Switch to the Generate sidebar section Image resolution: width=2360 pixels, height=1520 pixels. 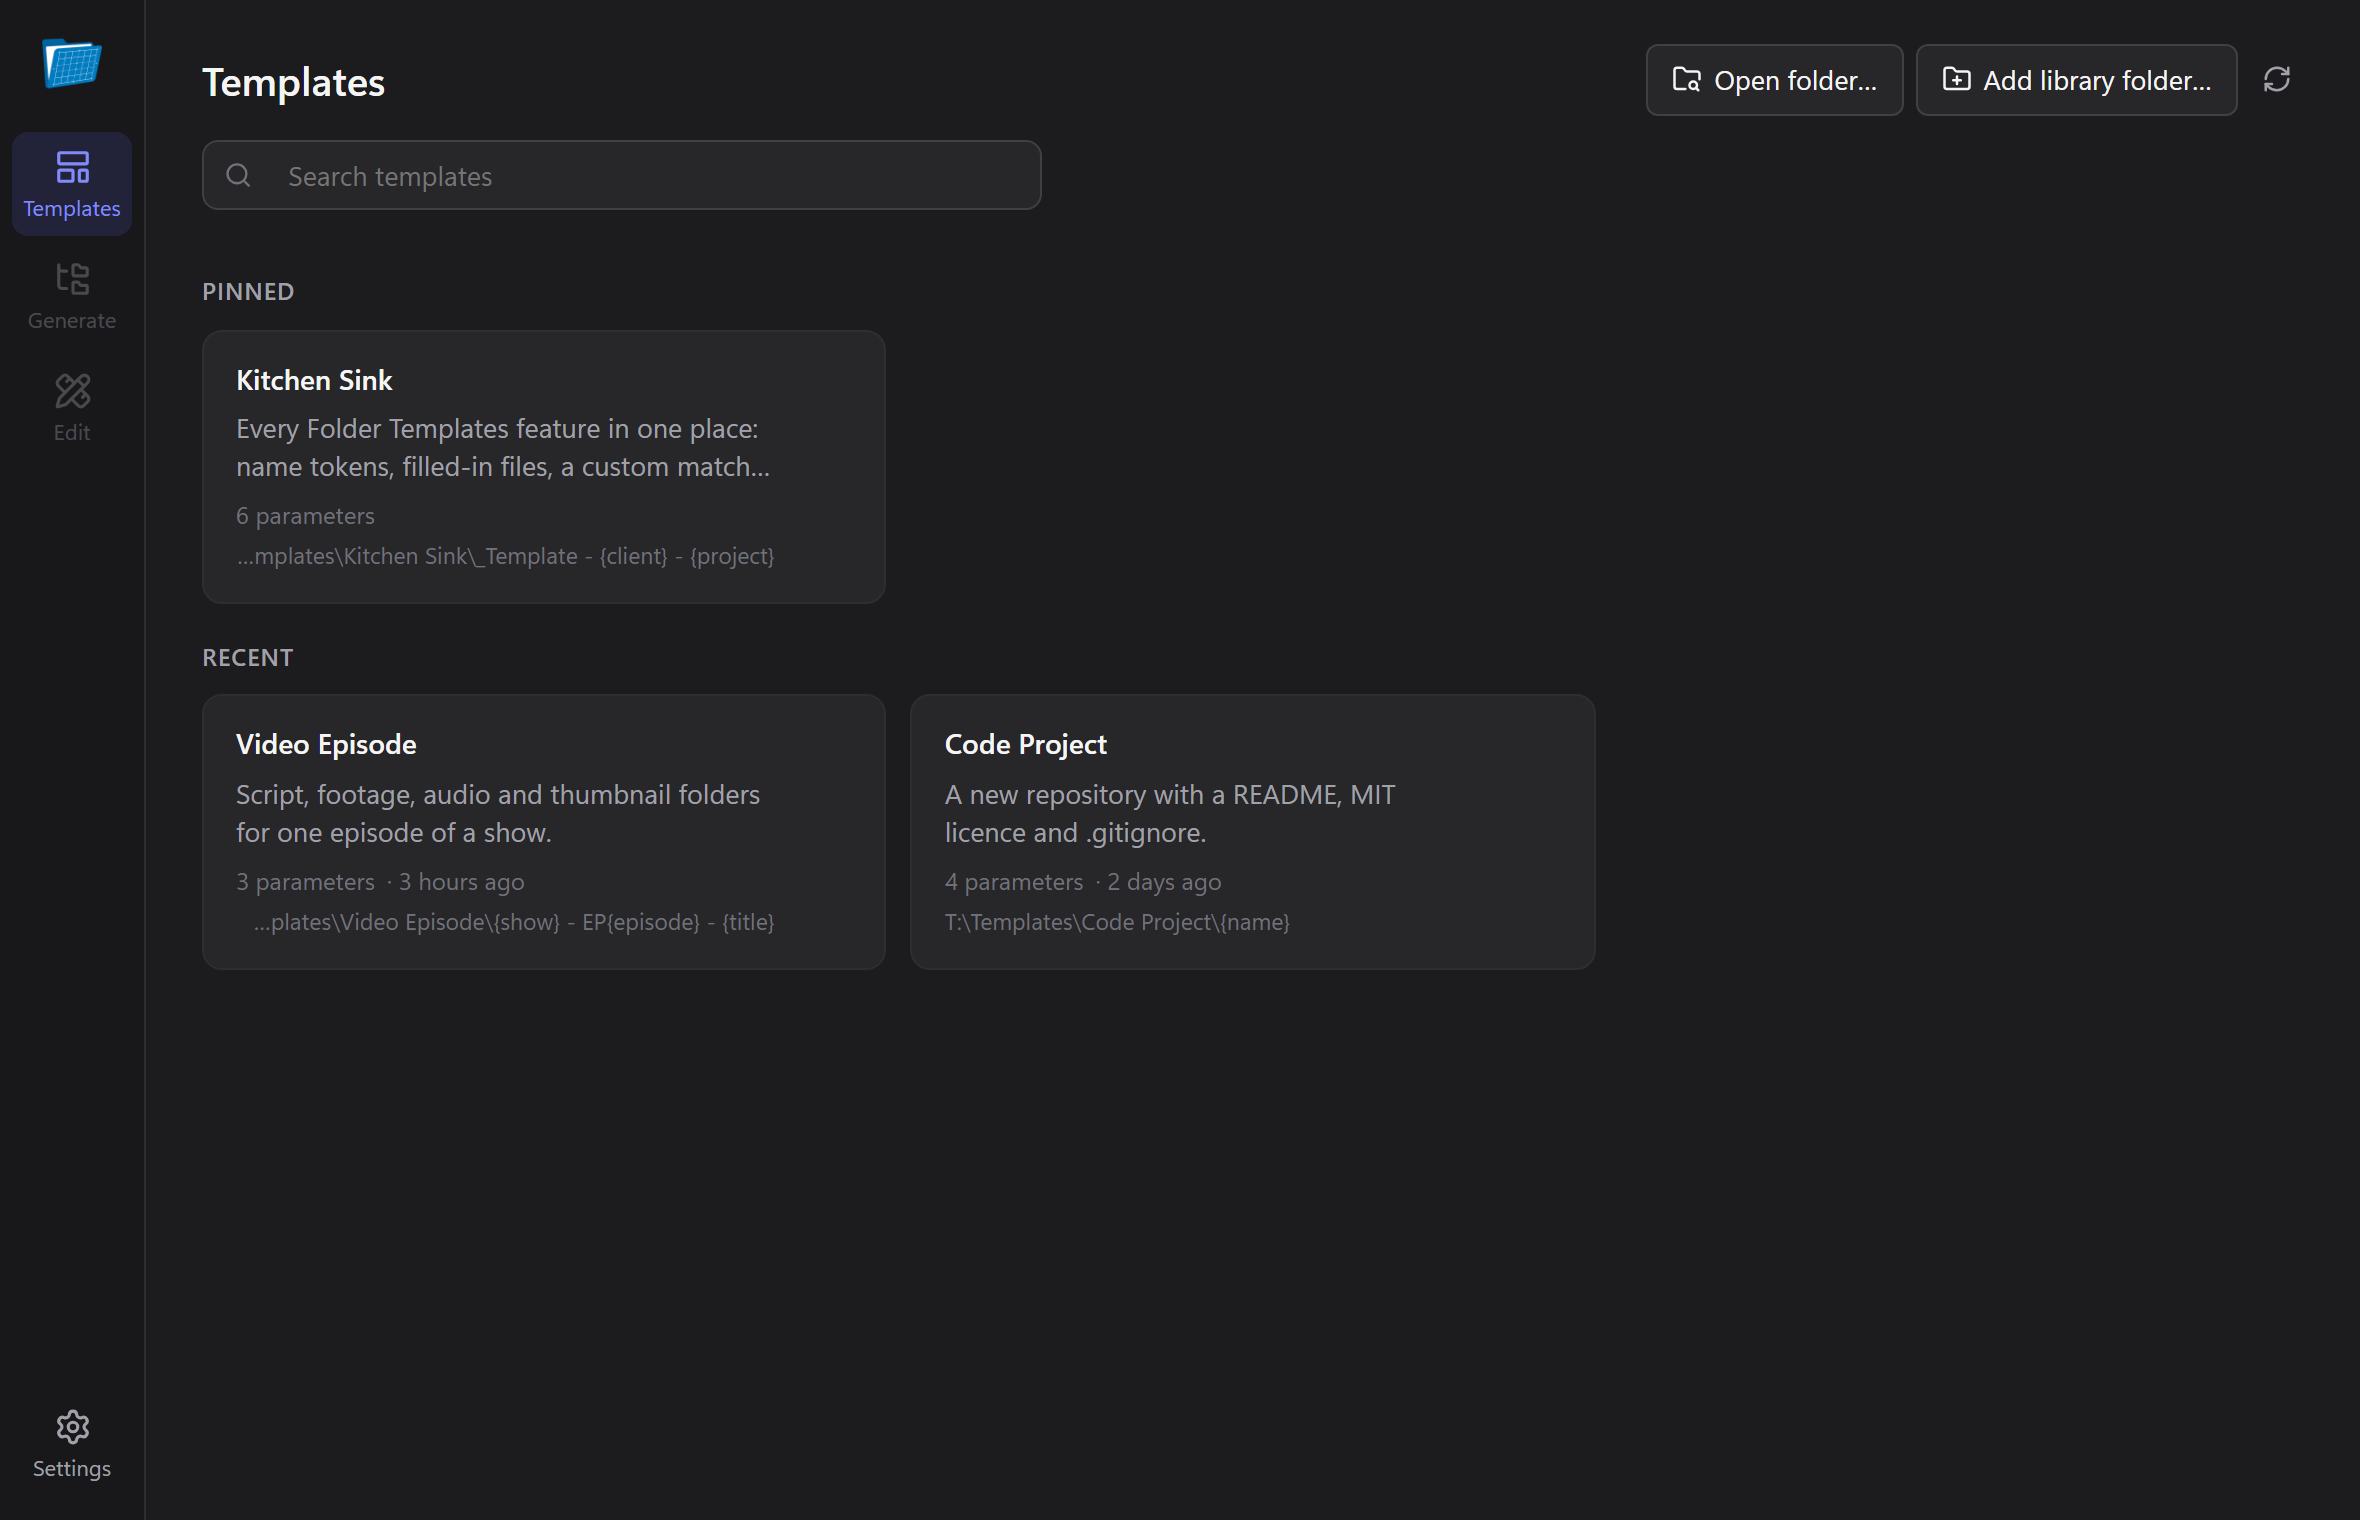pos(72,296)
